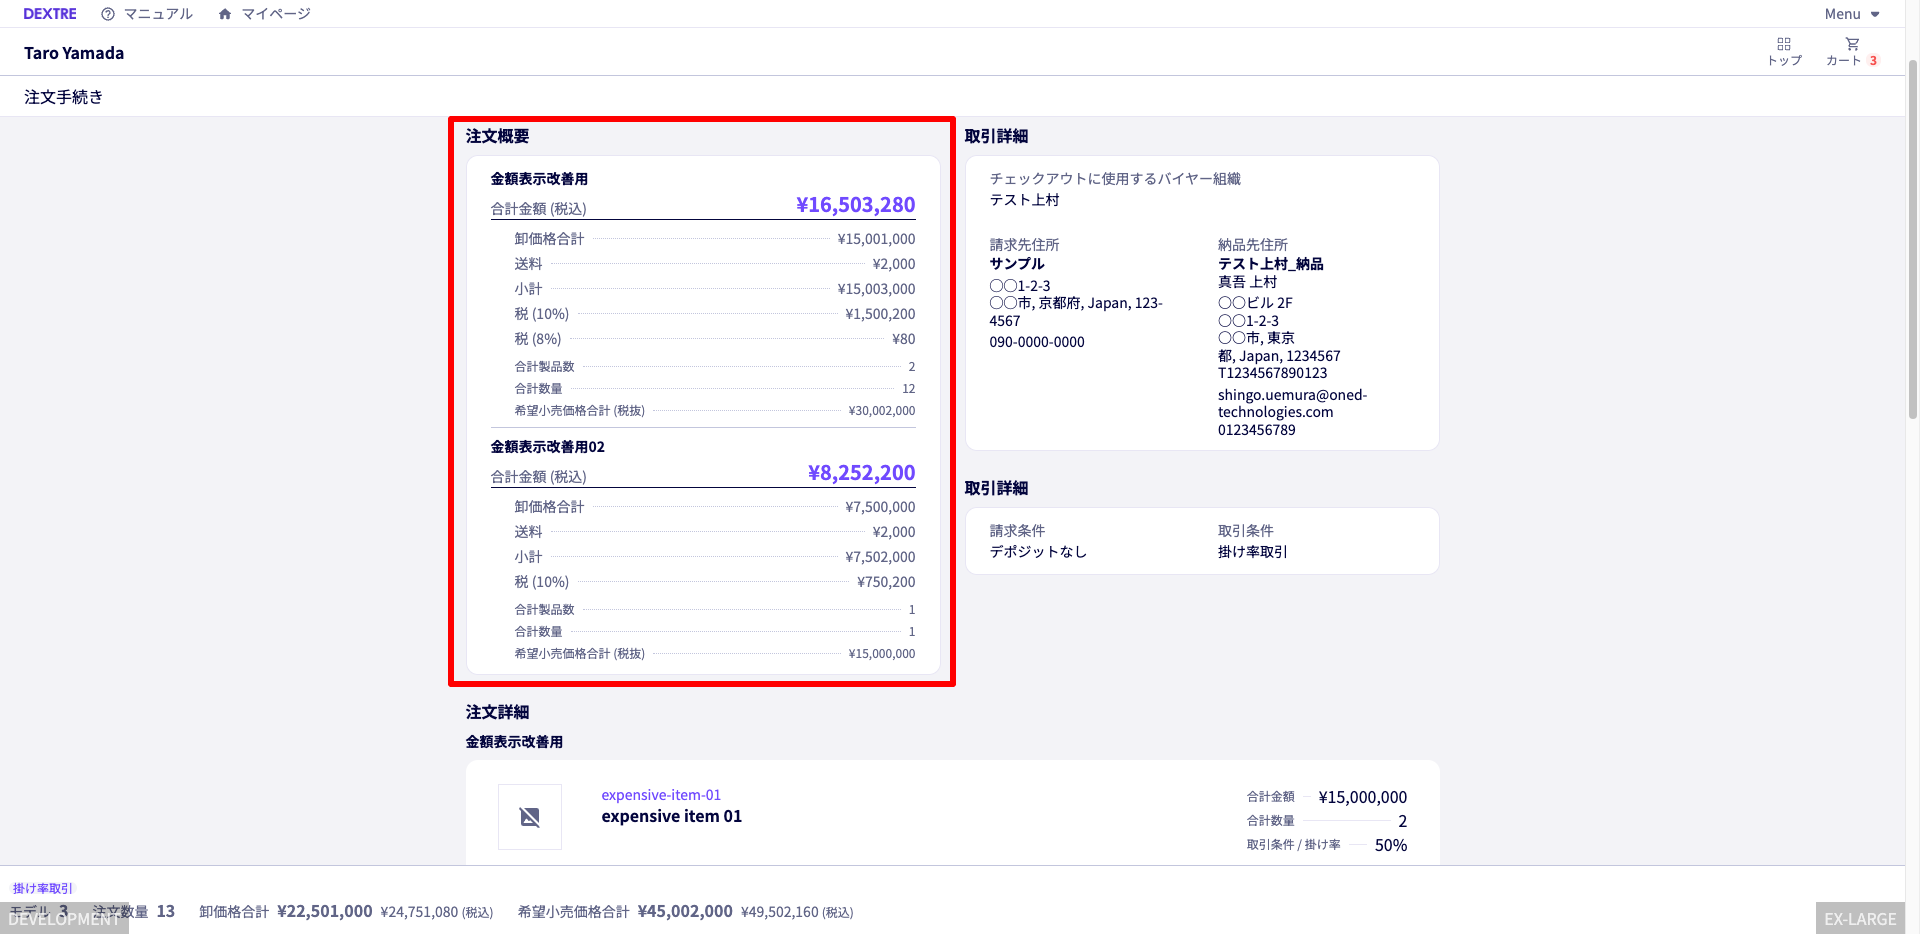
Task: Click the トップ grid icon
Action: [x=1784, y=44]
